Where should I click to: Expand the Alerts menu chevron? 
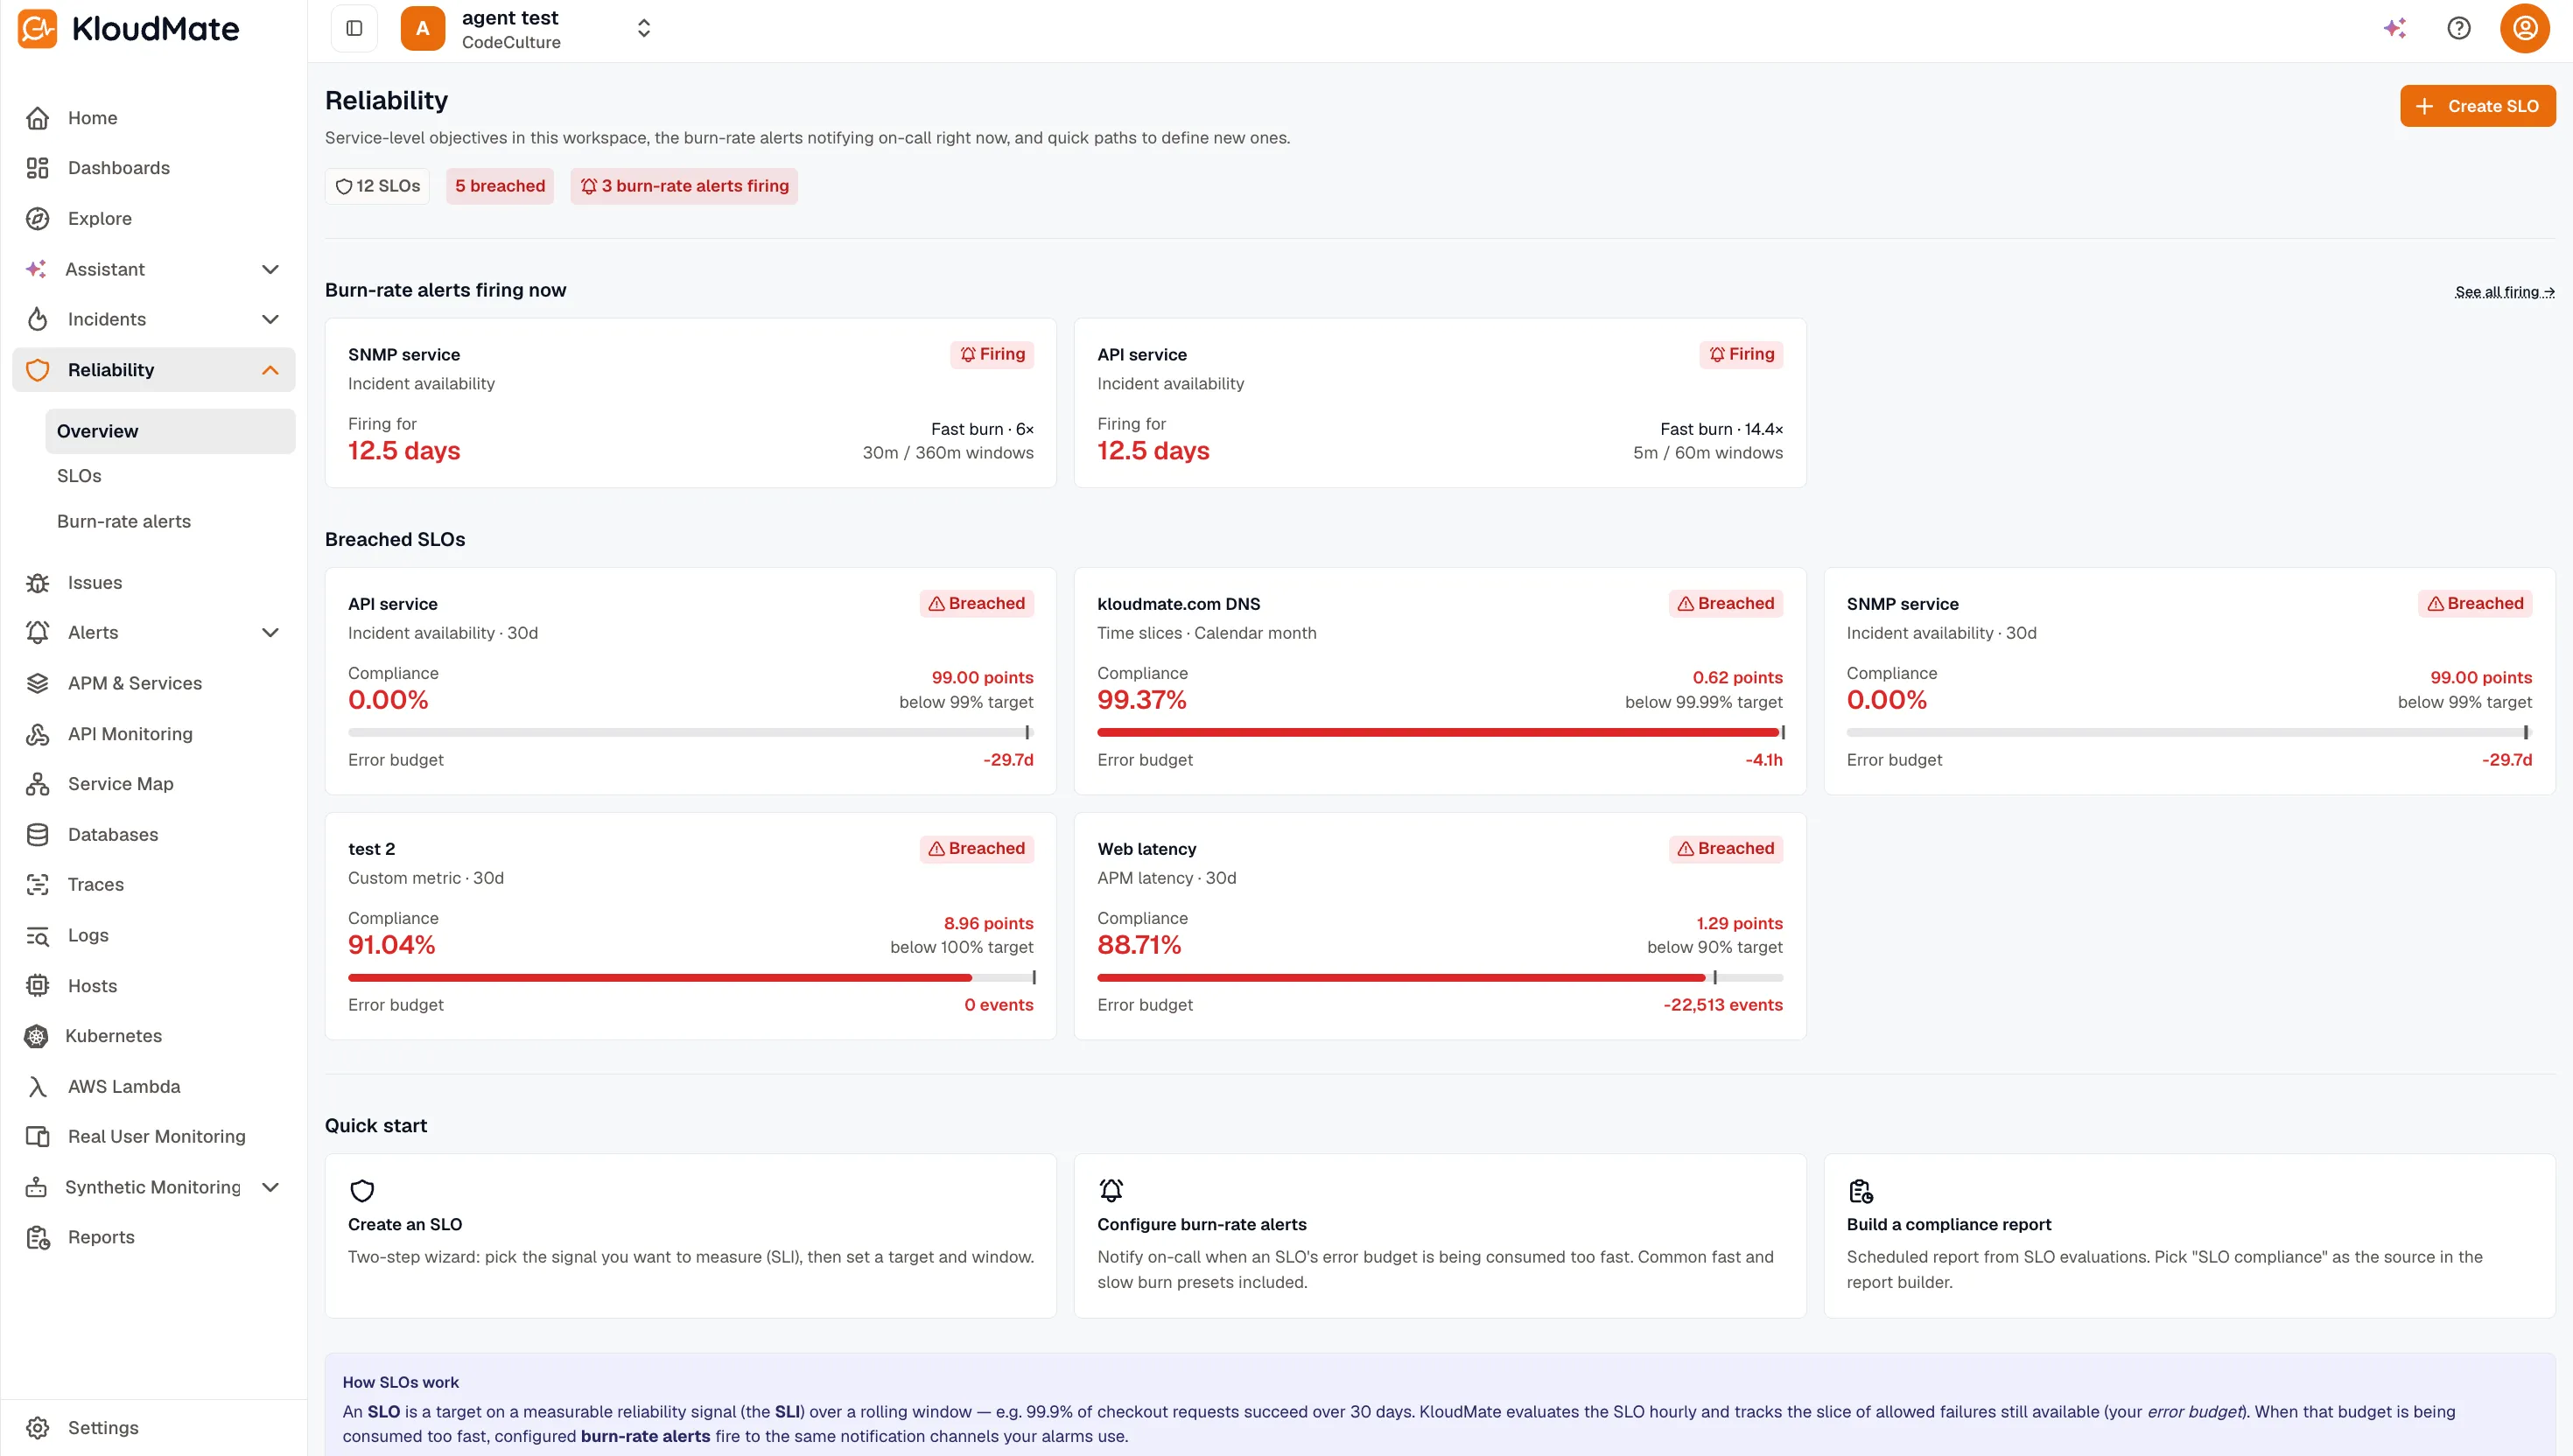pyautogui.click(x=270, y=633)
